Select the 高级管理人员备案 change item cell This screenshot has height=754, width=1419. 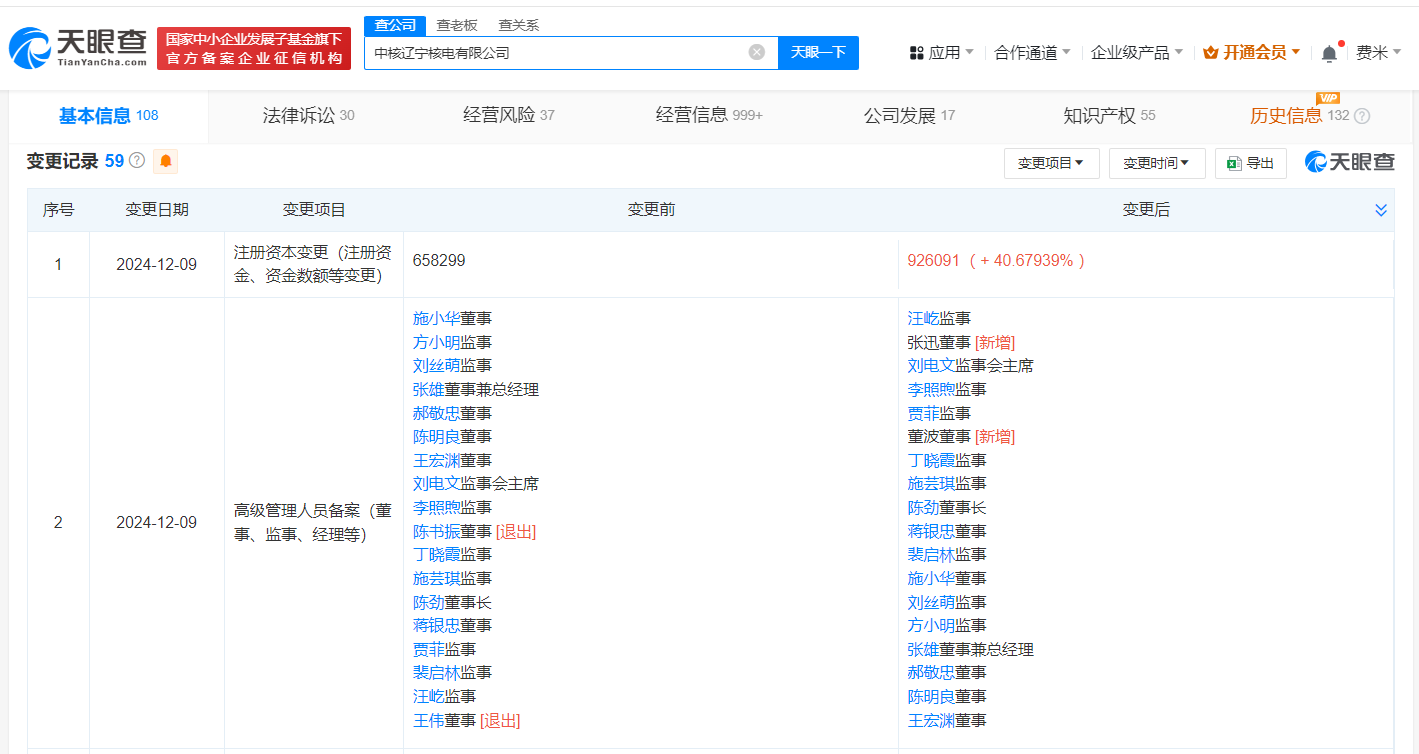pos(313,523)
